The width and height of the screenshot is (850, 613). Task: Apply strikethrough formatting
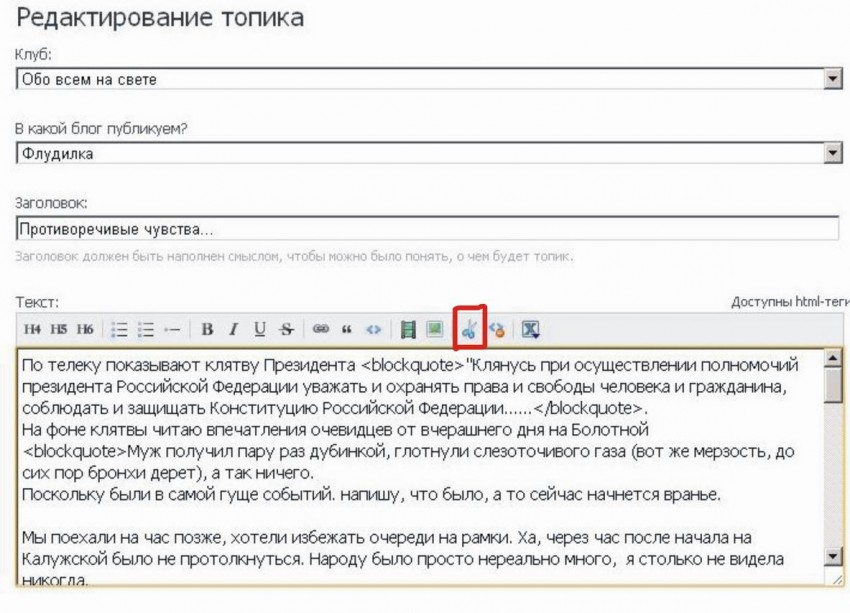(x=287, y=328)
